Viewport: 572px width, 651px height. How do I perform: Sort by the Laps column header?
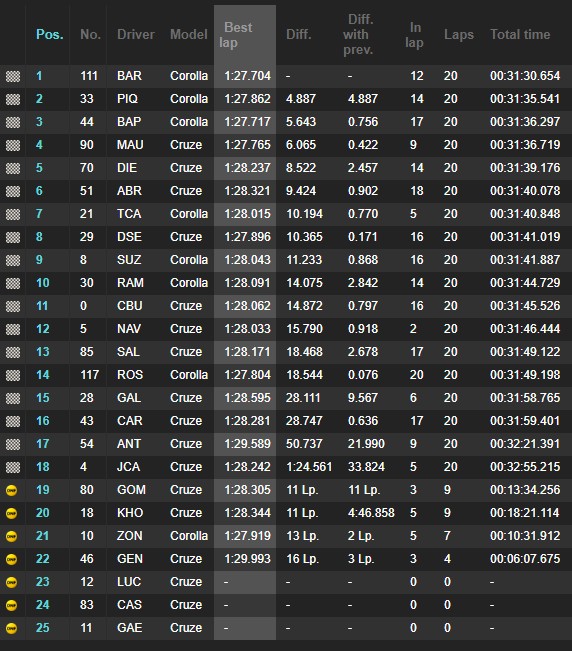(x=459, y=34)
